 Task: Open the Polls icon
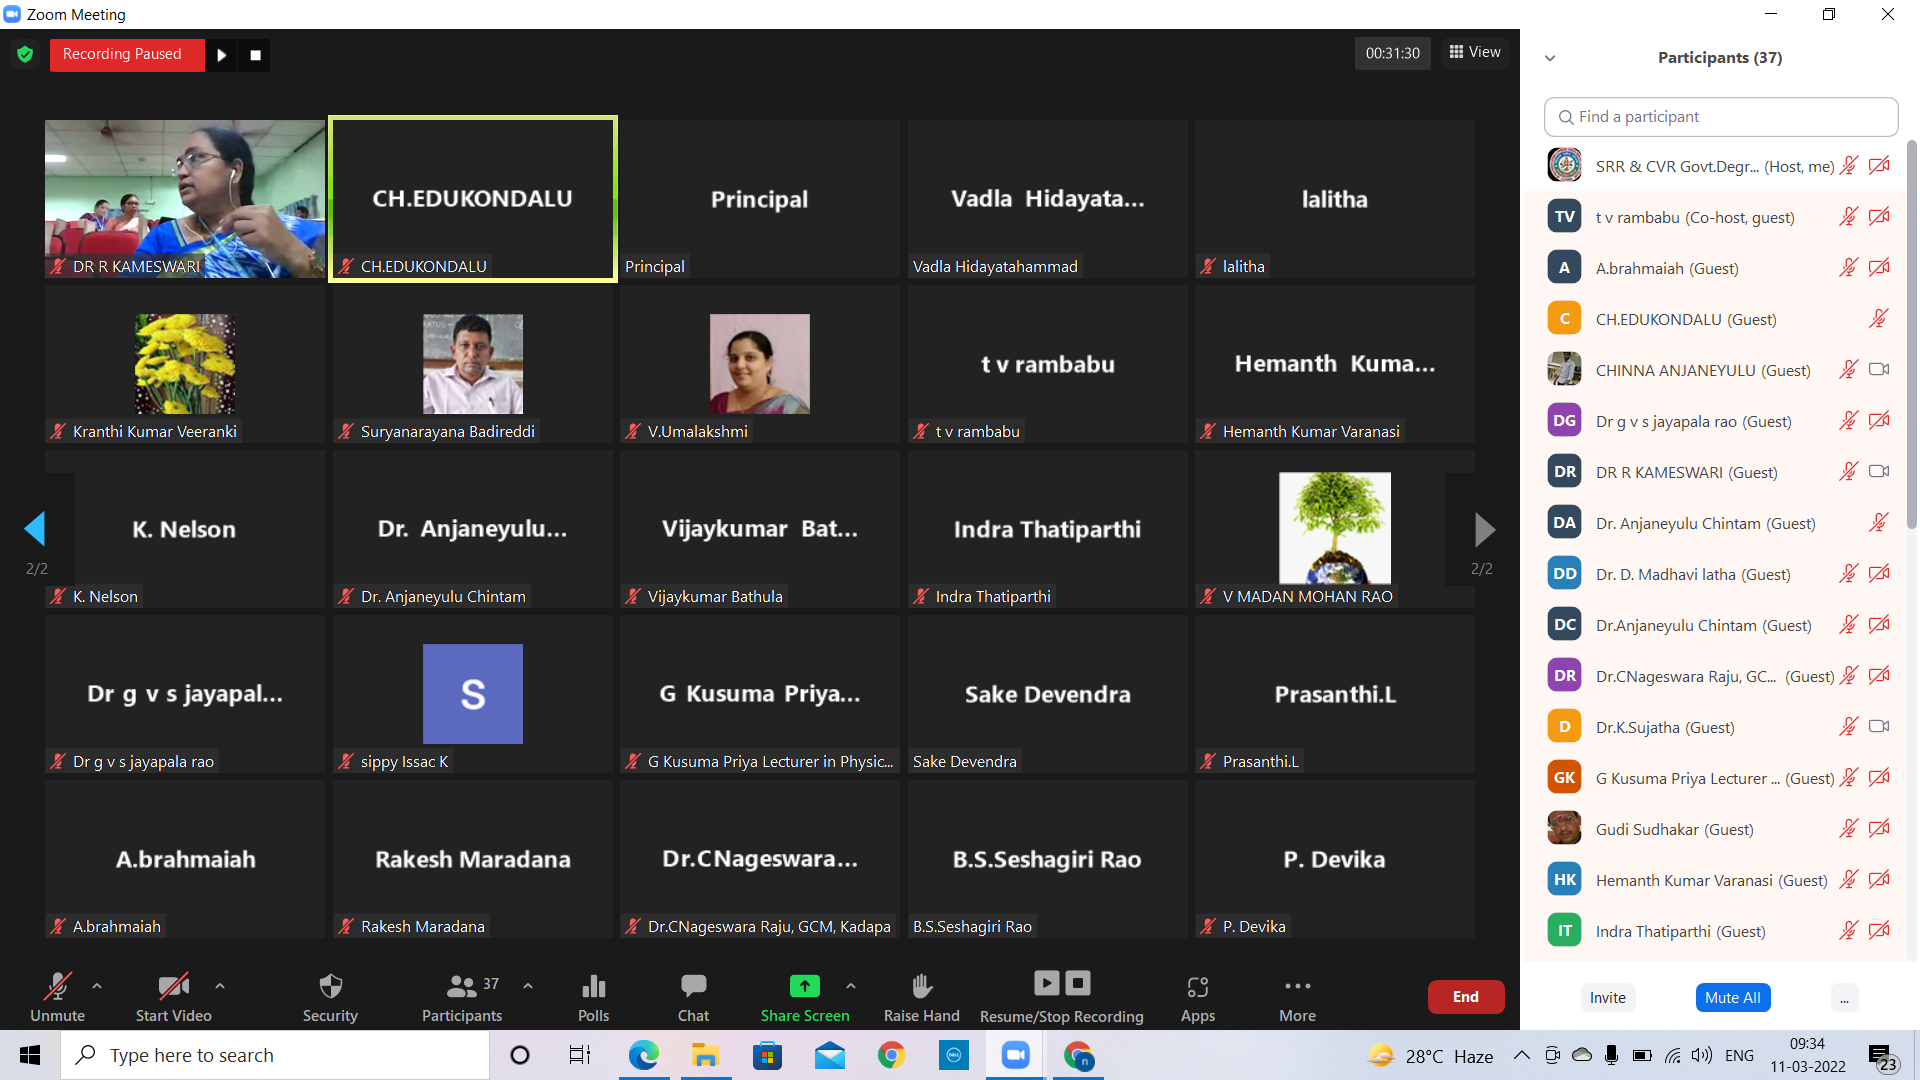[593, 987]
